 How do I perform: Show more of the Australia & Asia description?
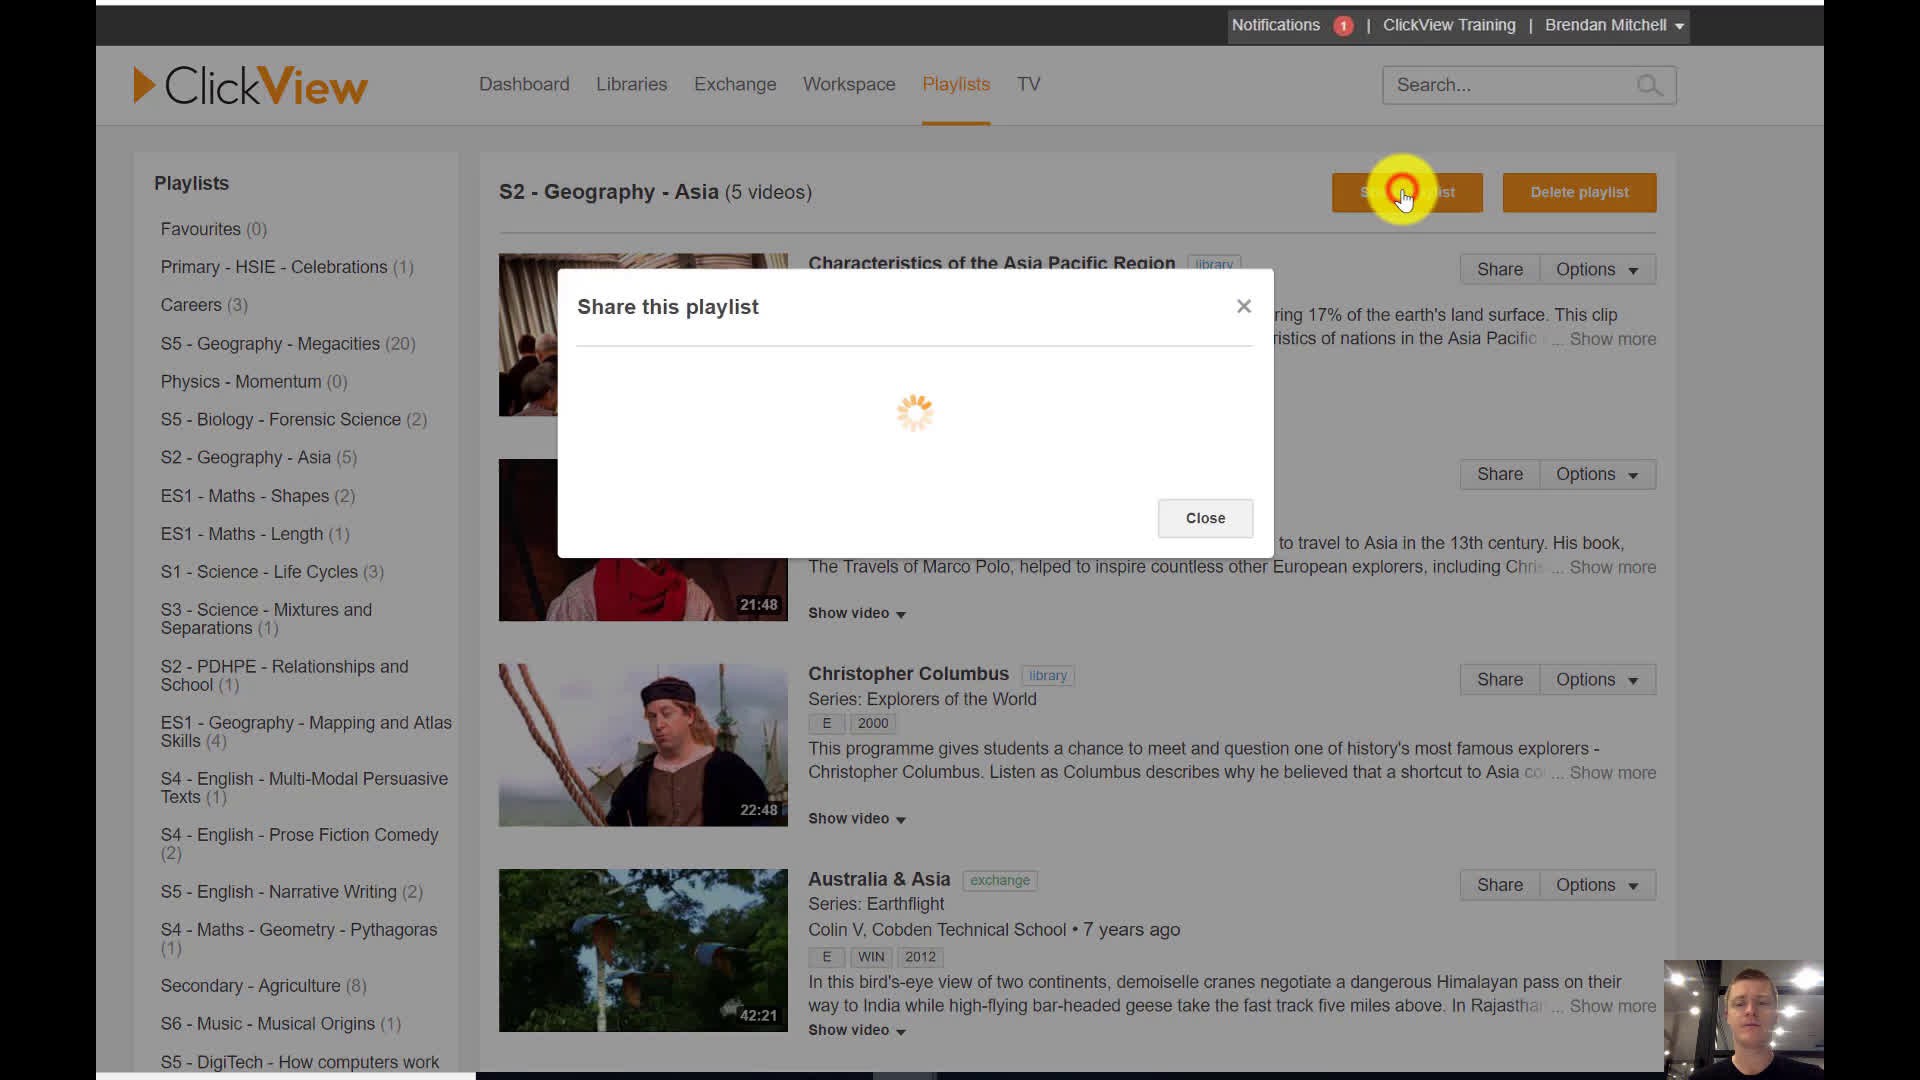(x=1612, y=1006)
